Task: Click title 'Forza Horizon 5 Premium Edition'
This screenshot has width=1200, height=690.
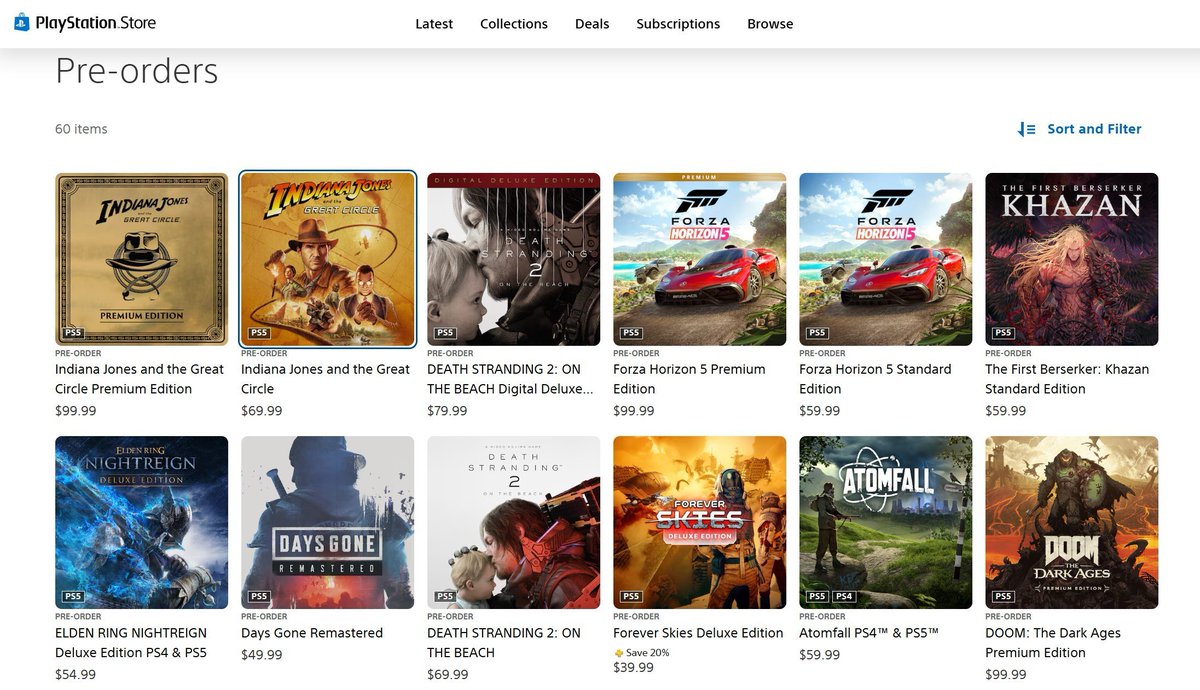Action: pyautogui.click(x=689, y=379)
